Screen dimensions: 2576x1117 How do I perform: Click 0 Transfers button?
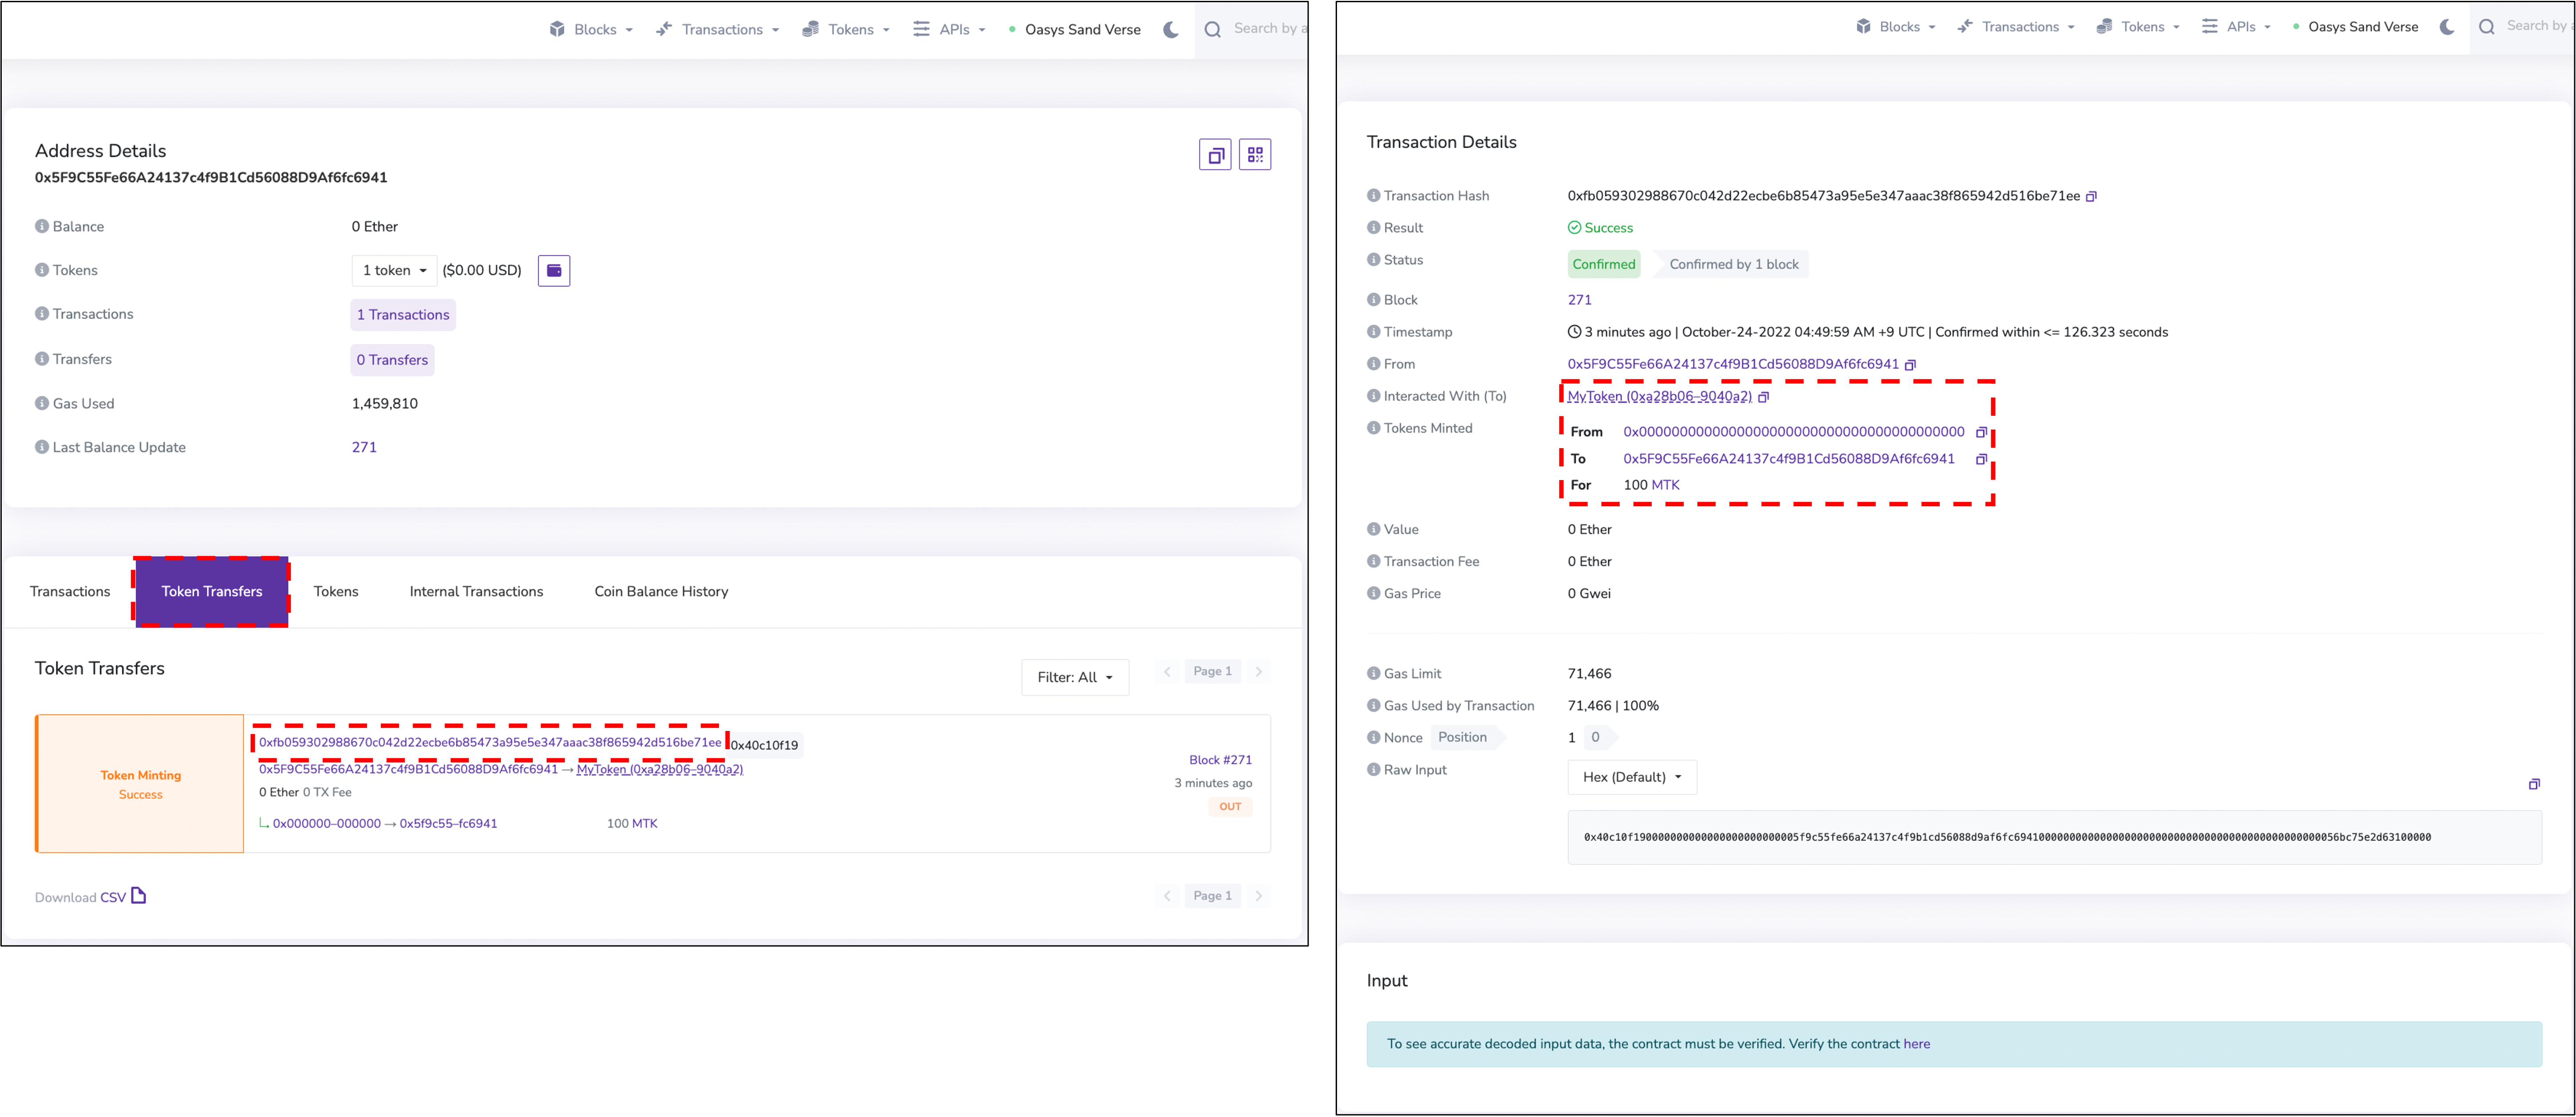pos(392,360)
